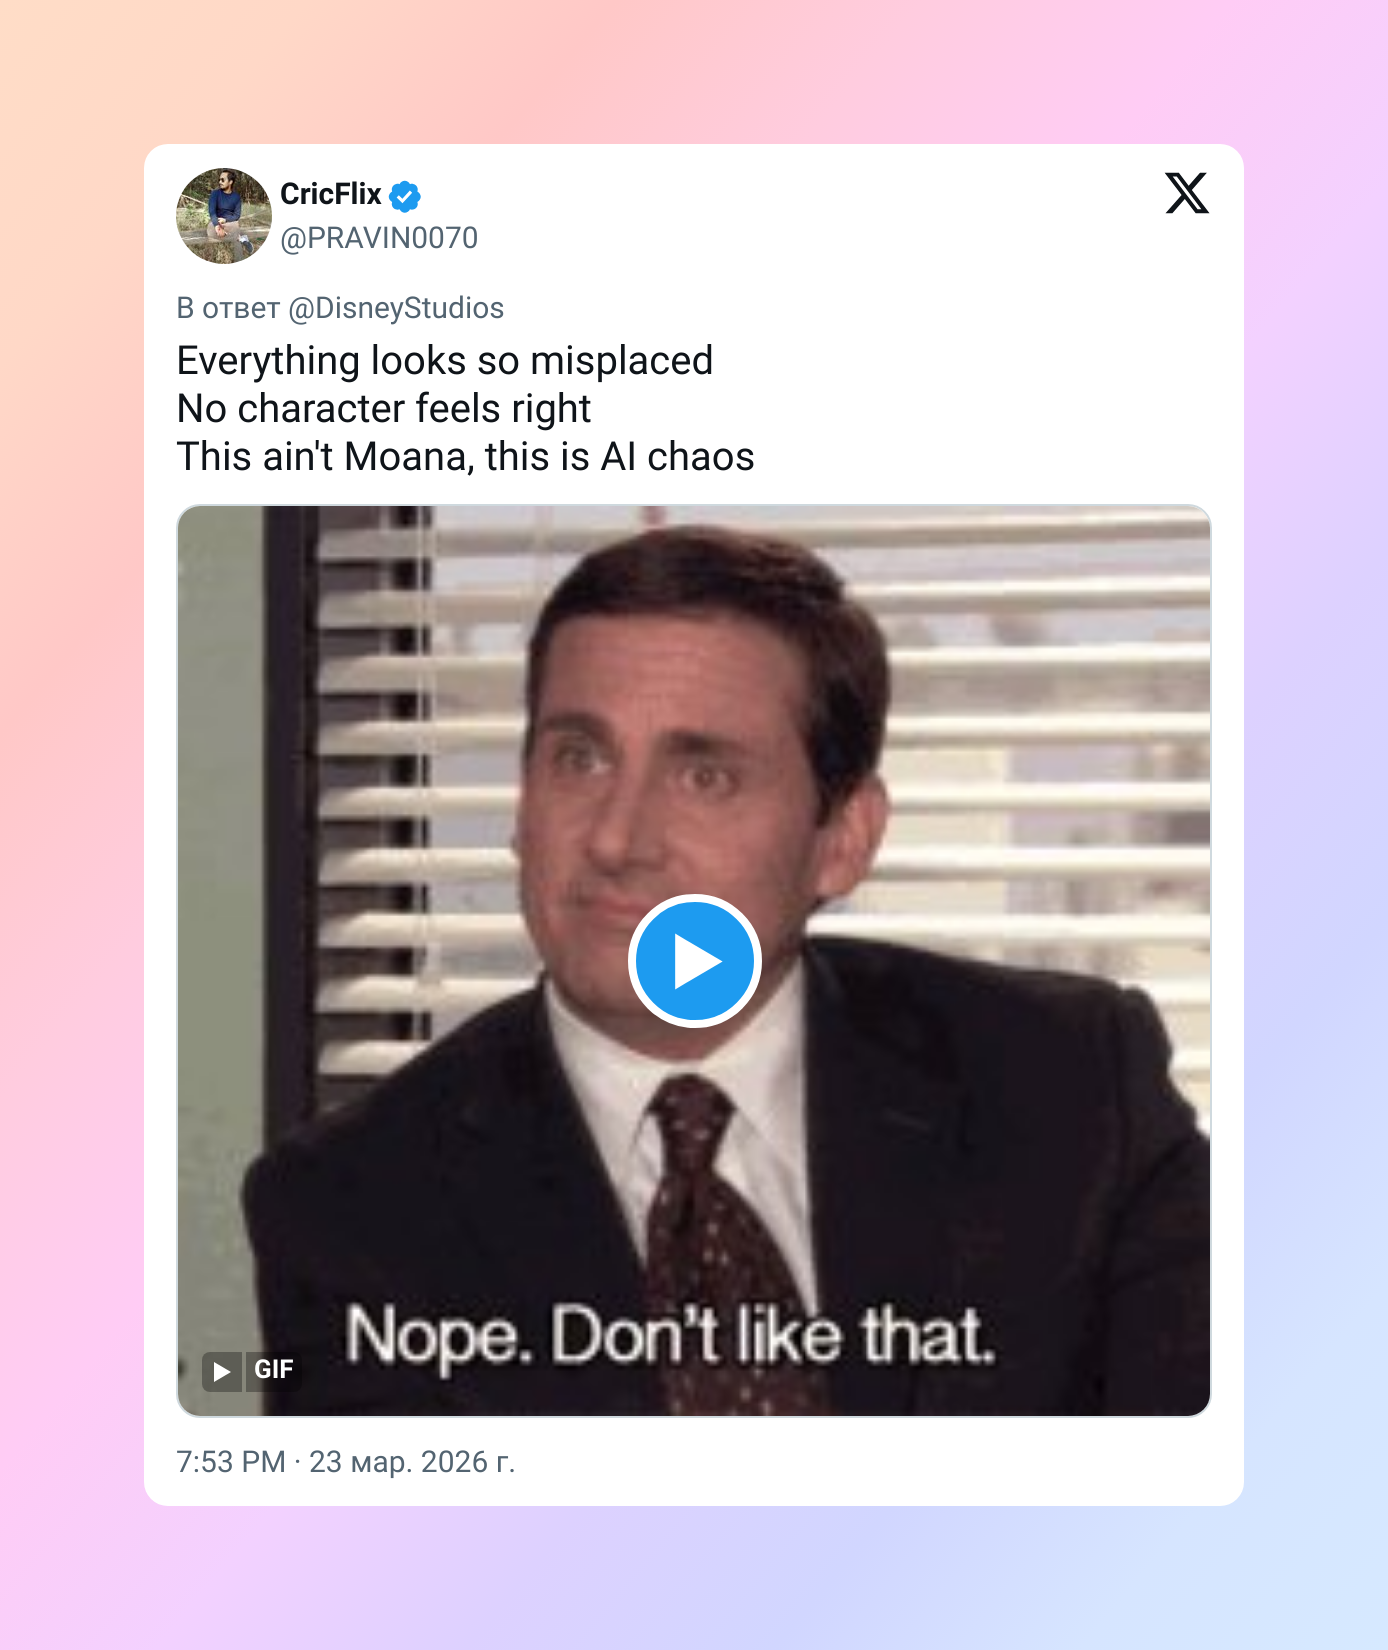Click the 7:53 PM timestamp
Screen dimensions: 1388x1650
coord(231,1462)
